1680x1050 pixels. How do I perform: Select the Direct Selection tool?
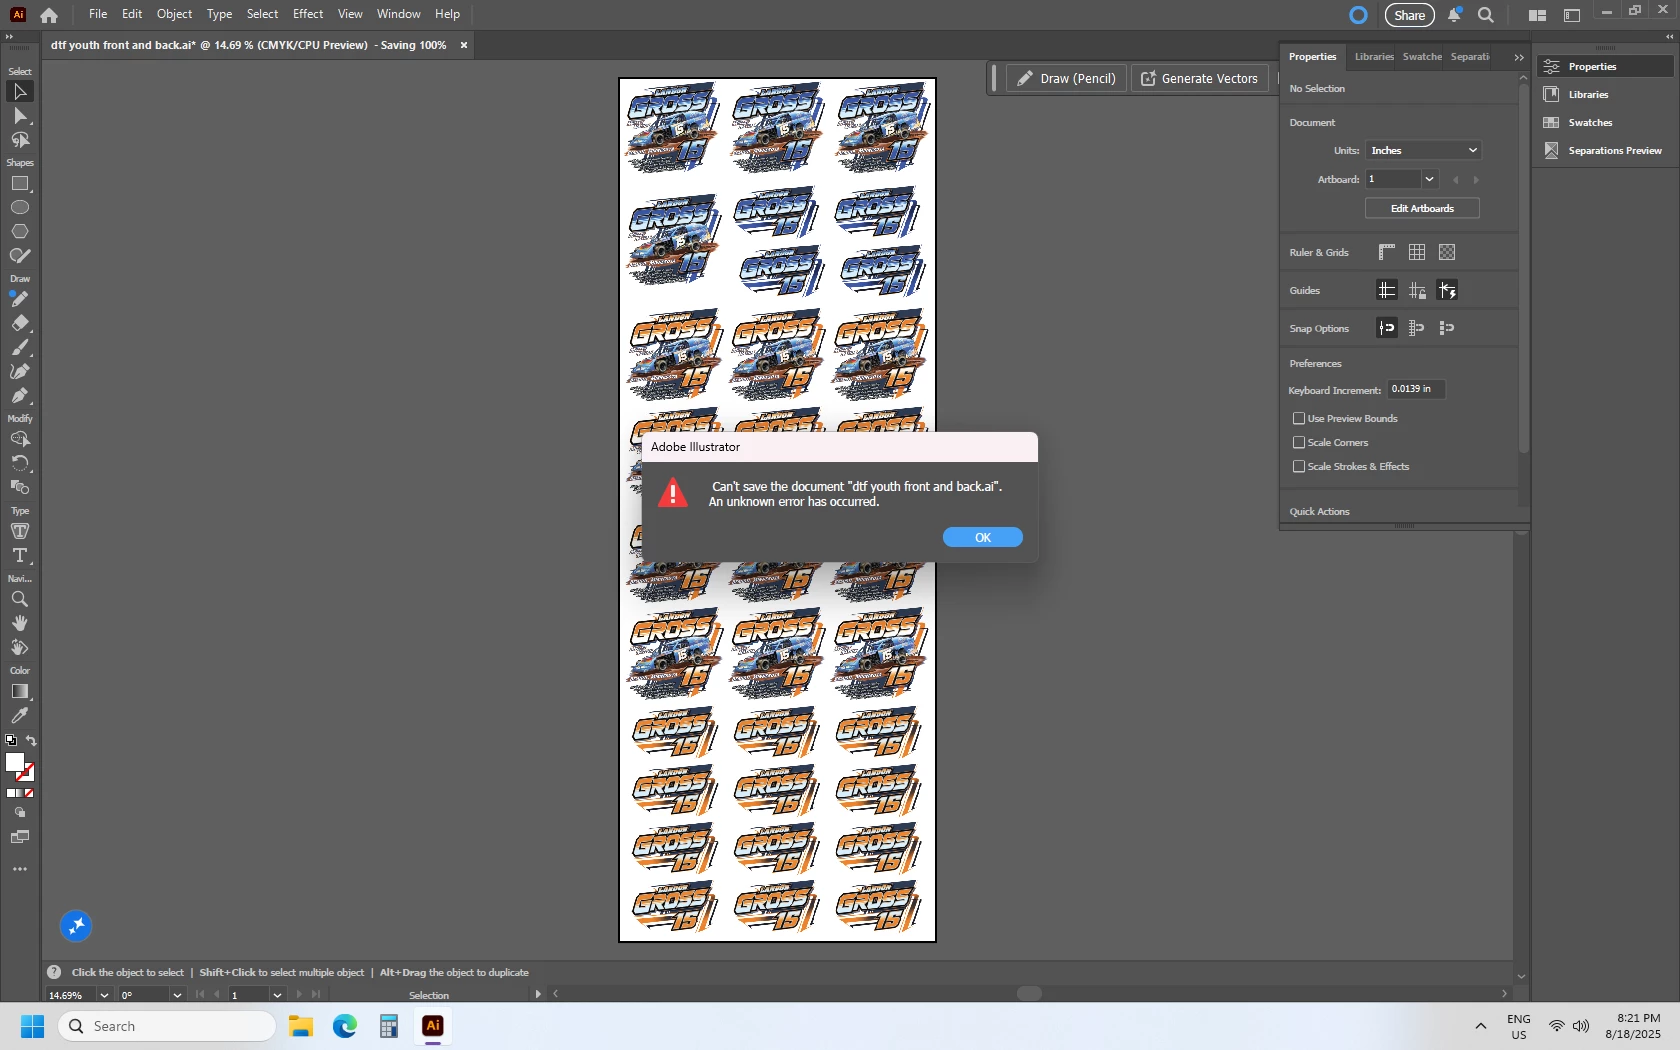coord(20,116)
